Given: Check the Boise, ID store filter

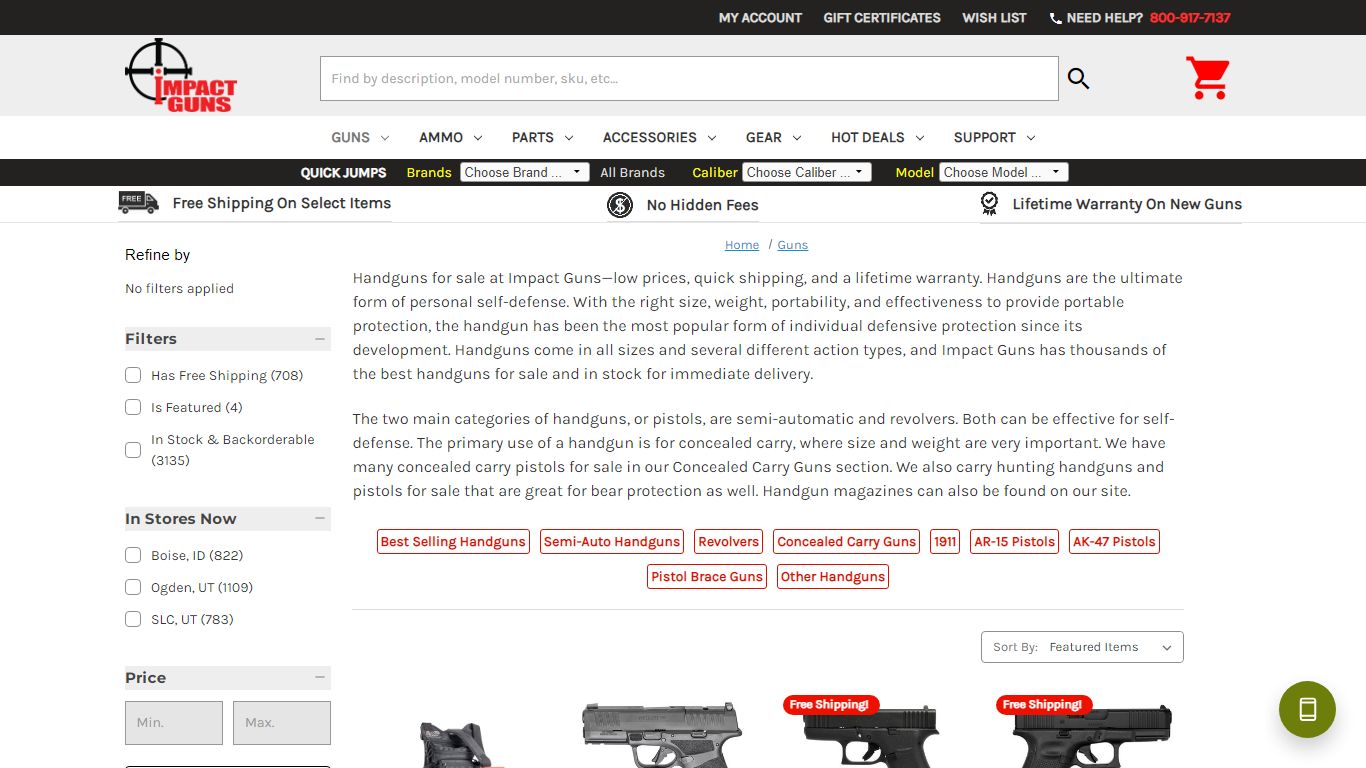Looking at the screenshot, I should pyautogui.click(x=133, y=555).
